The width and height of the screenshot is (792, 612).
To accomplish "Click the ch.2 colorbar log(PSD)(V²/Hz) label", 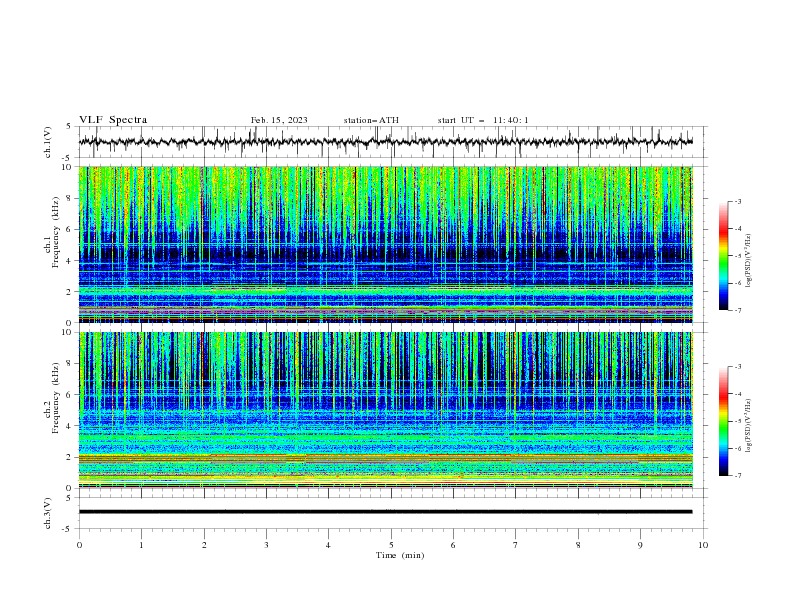I will click(749, 425).
